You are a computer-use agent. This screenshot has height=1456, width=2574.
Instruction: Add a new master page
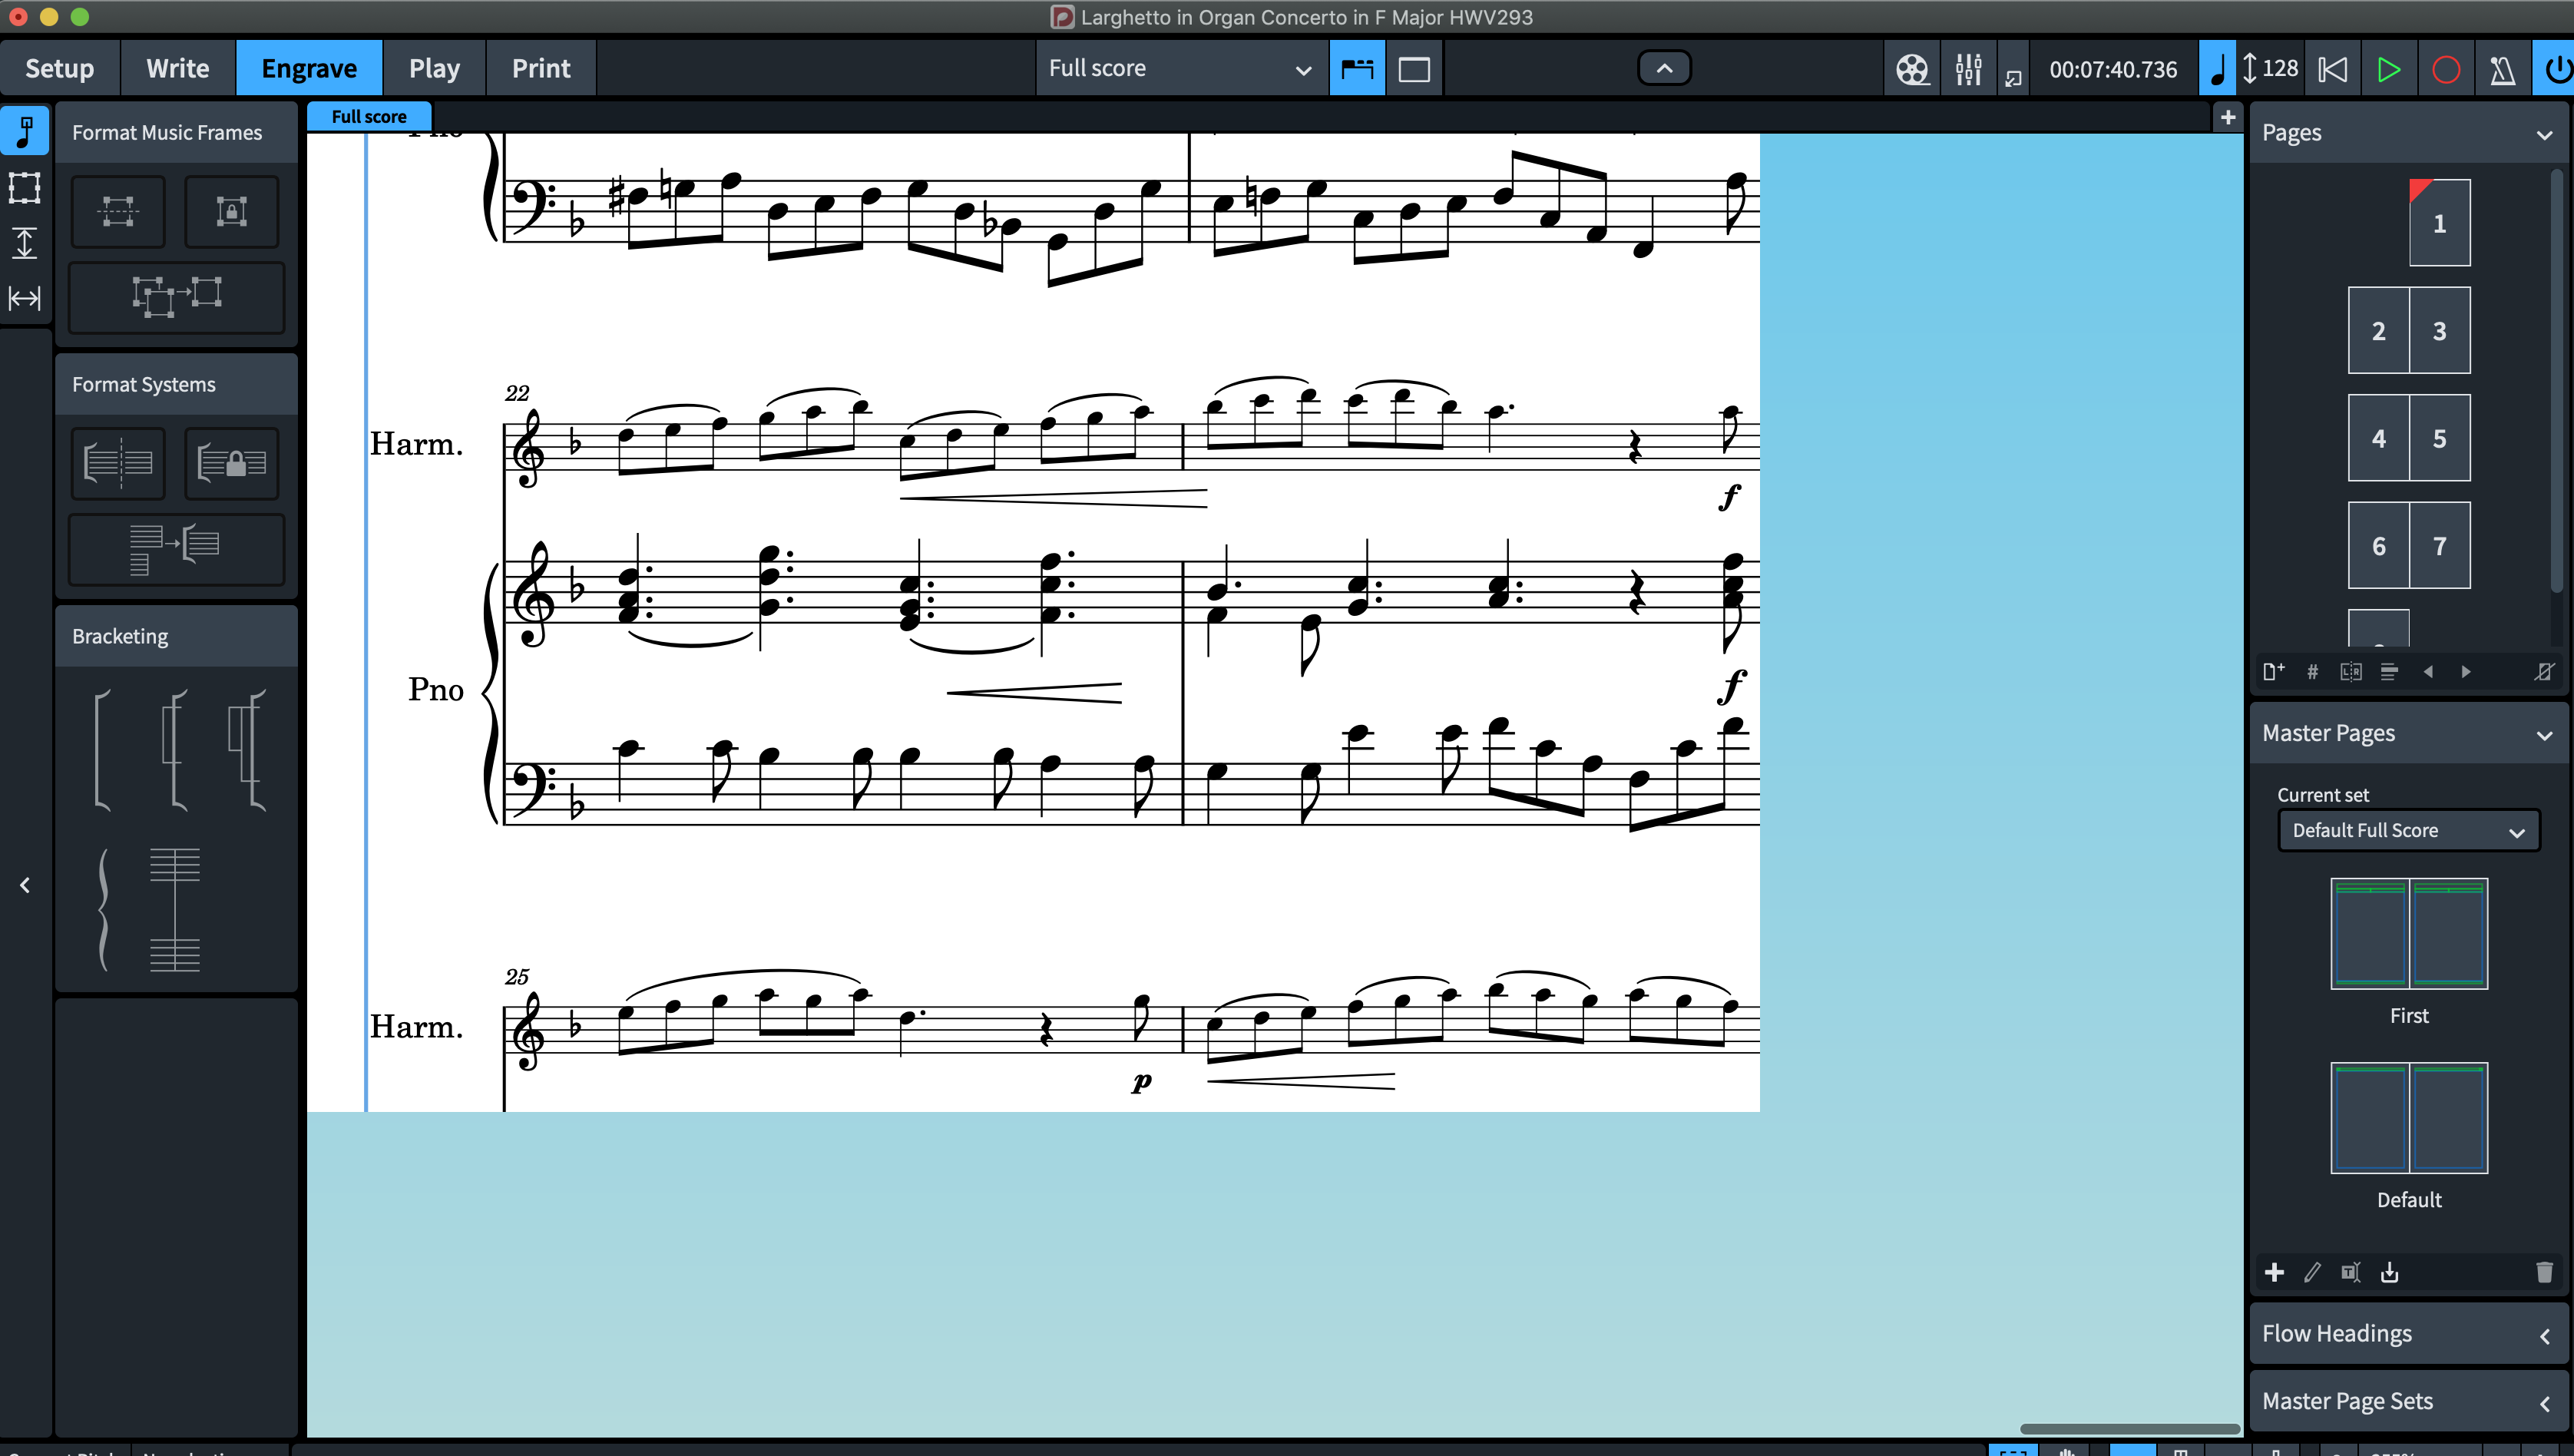2274,1272
